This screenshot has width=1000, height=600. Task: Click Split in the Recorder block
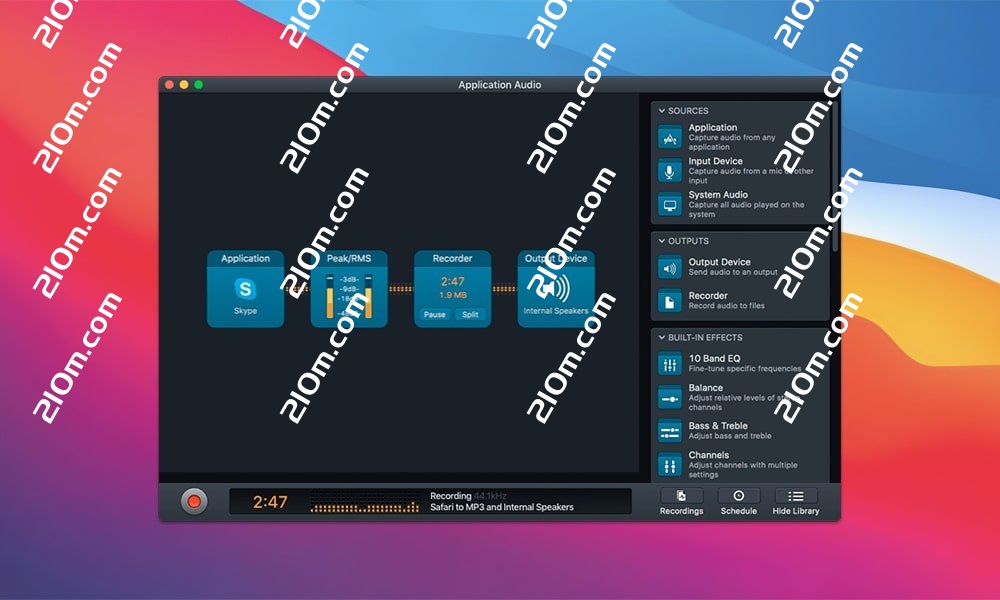pos(470,314)
